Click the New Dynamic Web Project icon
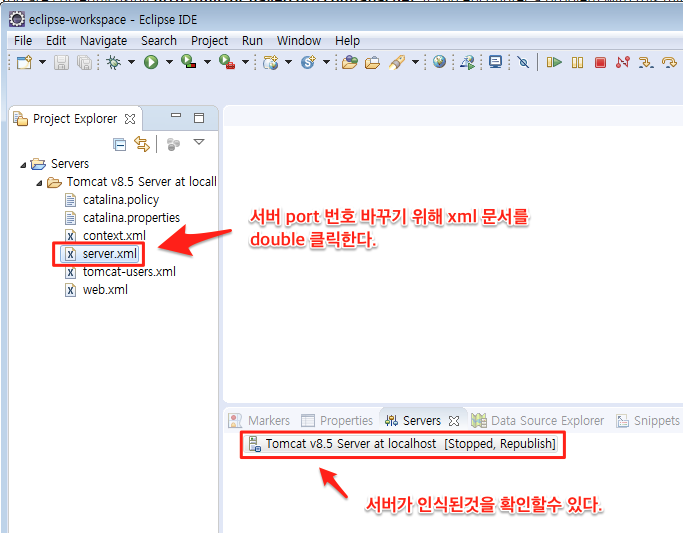This screenshot has height=533, width=683. coord(270,62)
